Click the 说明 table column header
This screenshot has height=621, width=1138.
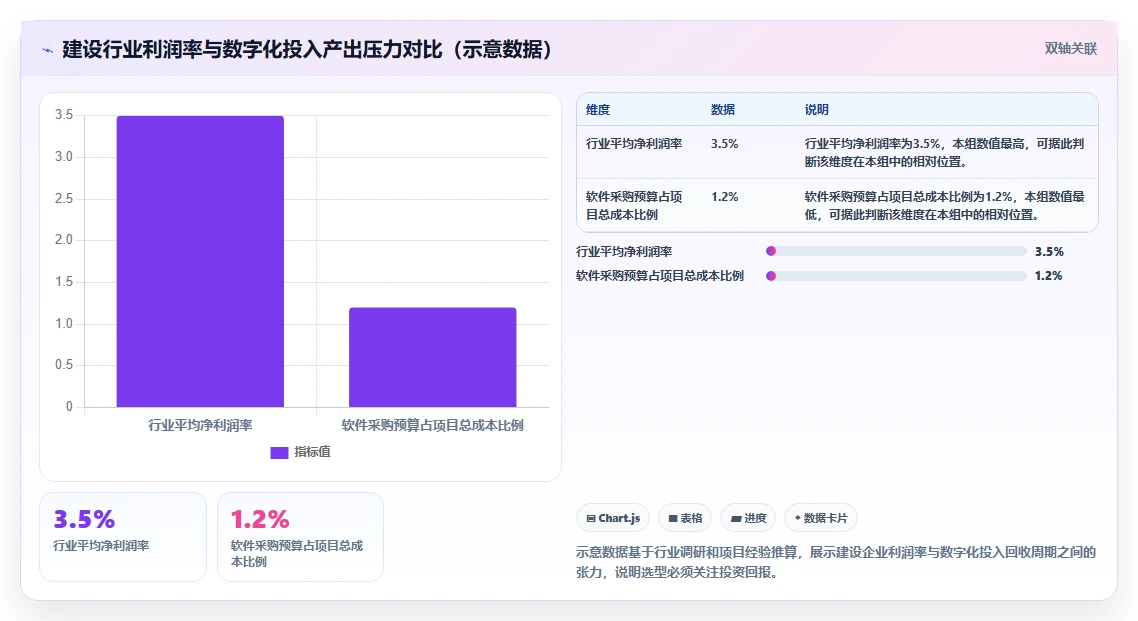click(x=816, y=110)
